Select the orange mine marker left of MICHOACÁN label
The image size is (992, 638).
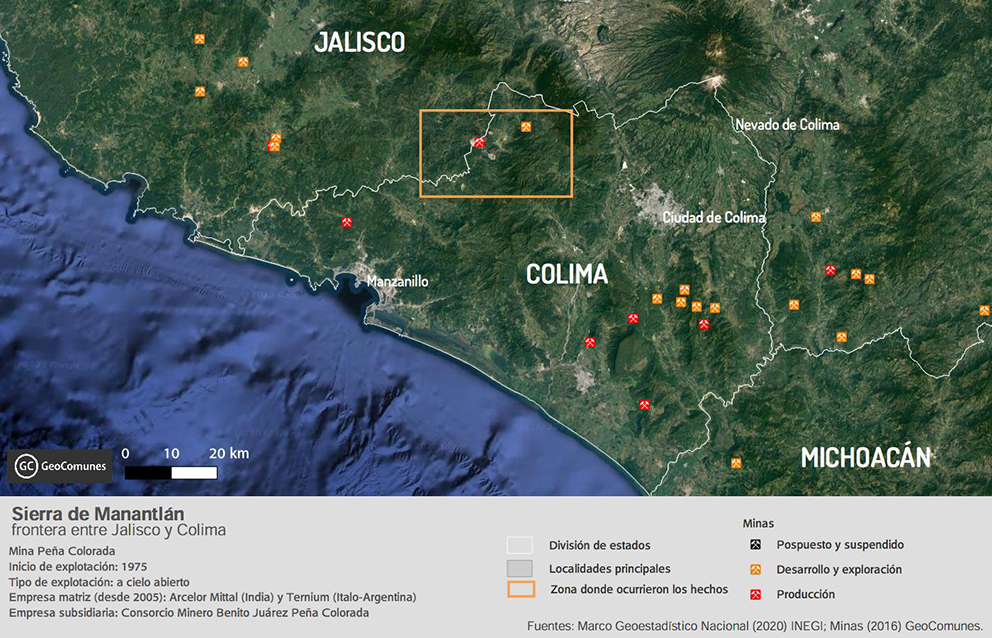[x=736, y=462]
